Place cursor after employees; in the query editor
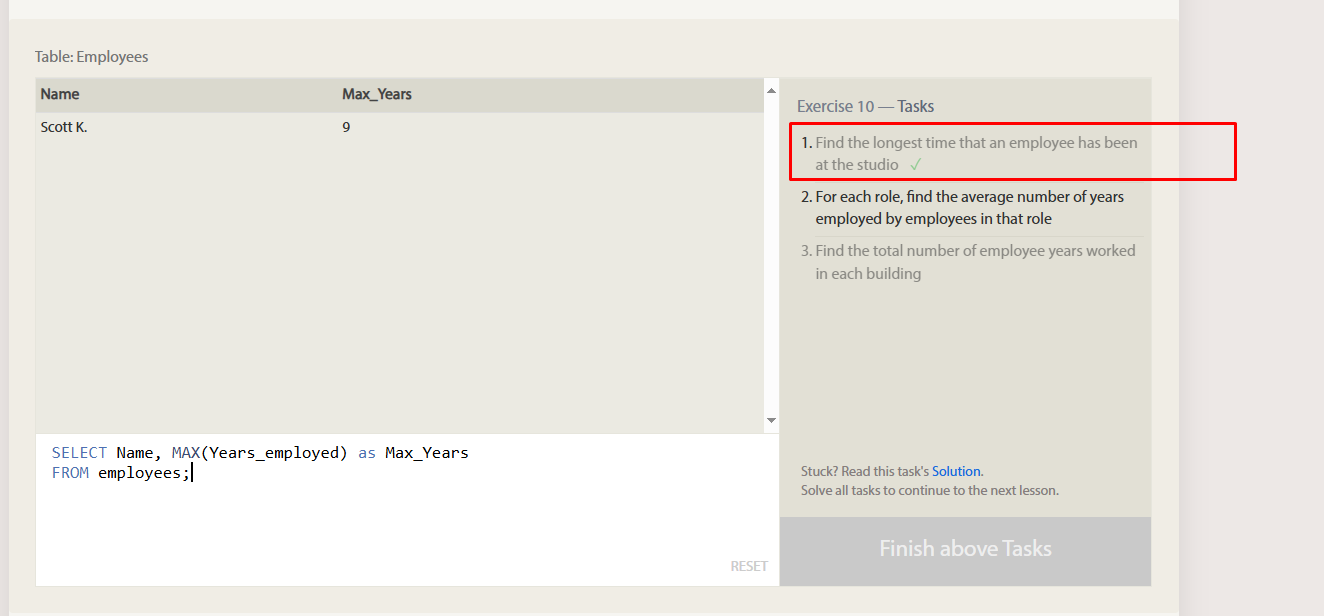Screen dimensions: 1324x616 point(190,473)
